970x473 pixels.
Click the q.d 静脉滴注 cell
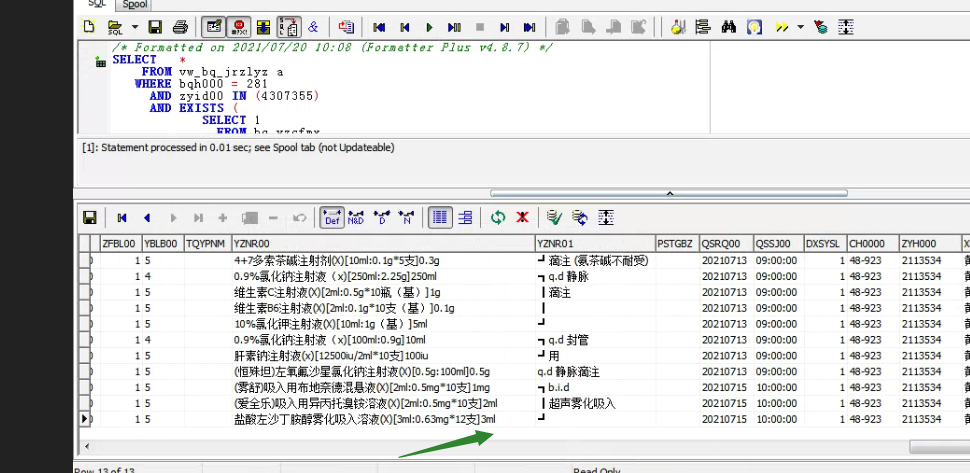coord(595,372)
